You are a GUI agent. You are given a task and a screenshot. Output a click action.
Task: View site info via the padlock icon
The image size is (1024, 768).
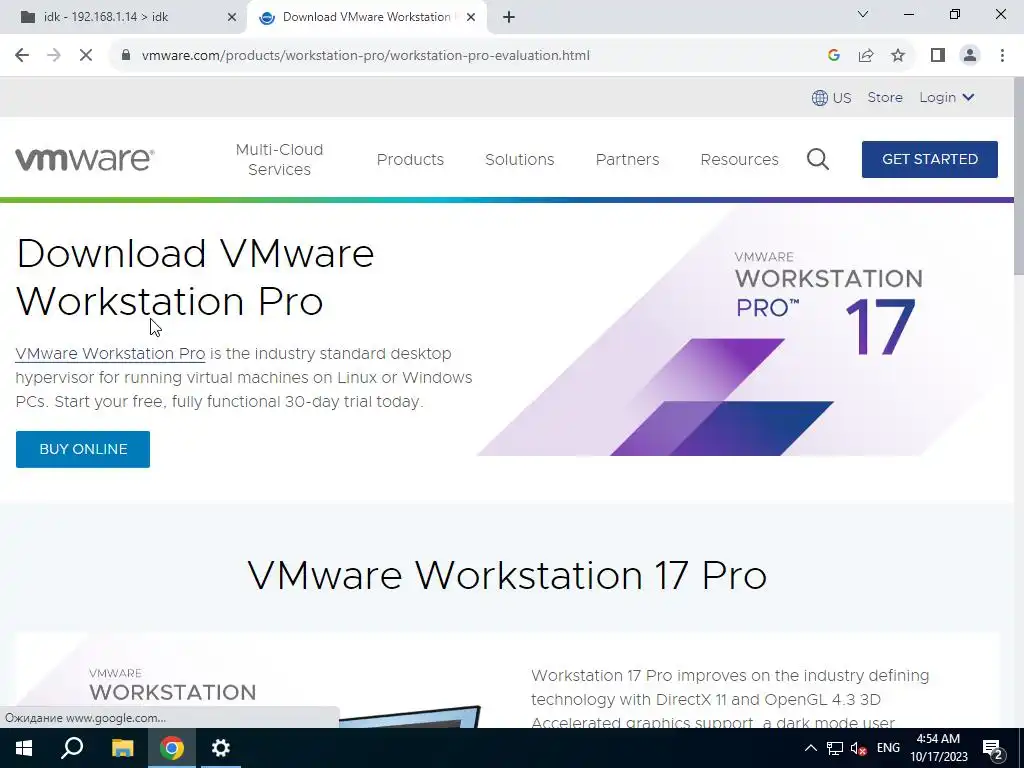[126, 56]
